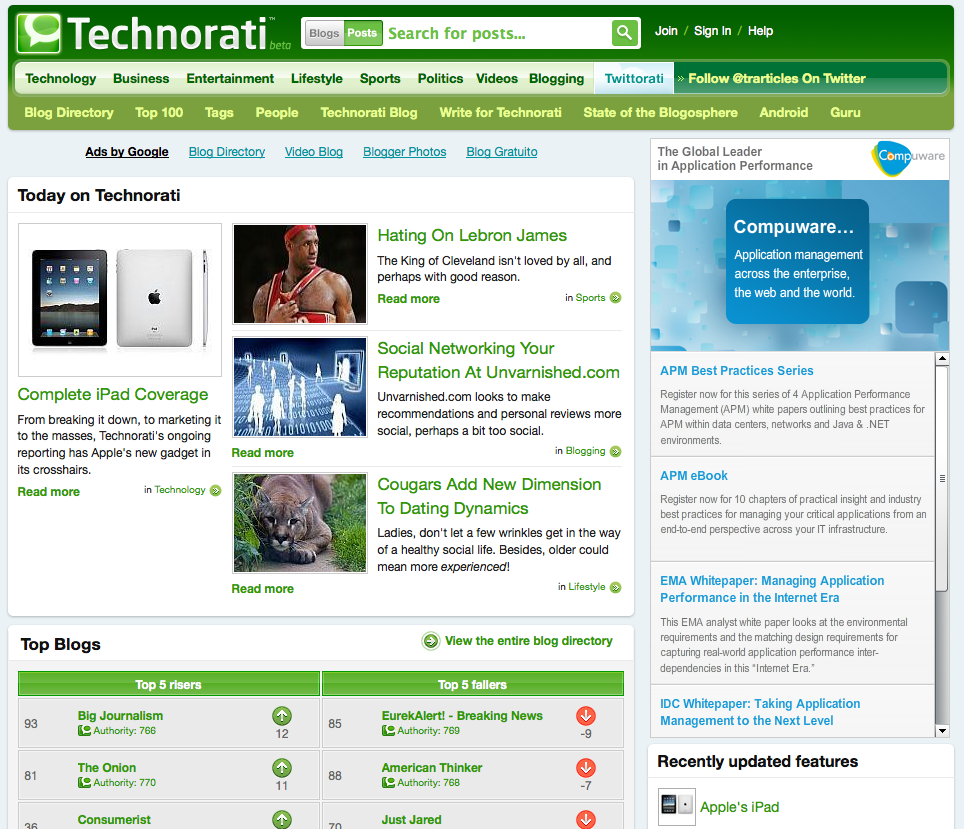Open the Lifestyle category
The image size is (964, 829).
point(317,79)
